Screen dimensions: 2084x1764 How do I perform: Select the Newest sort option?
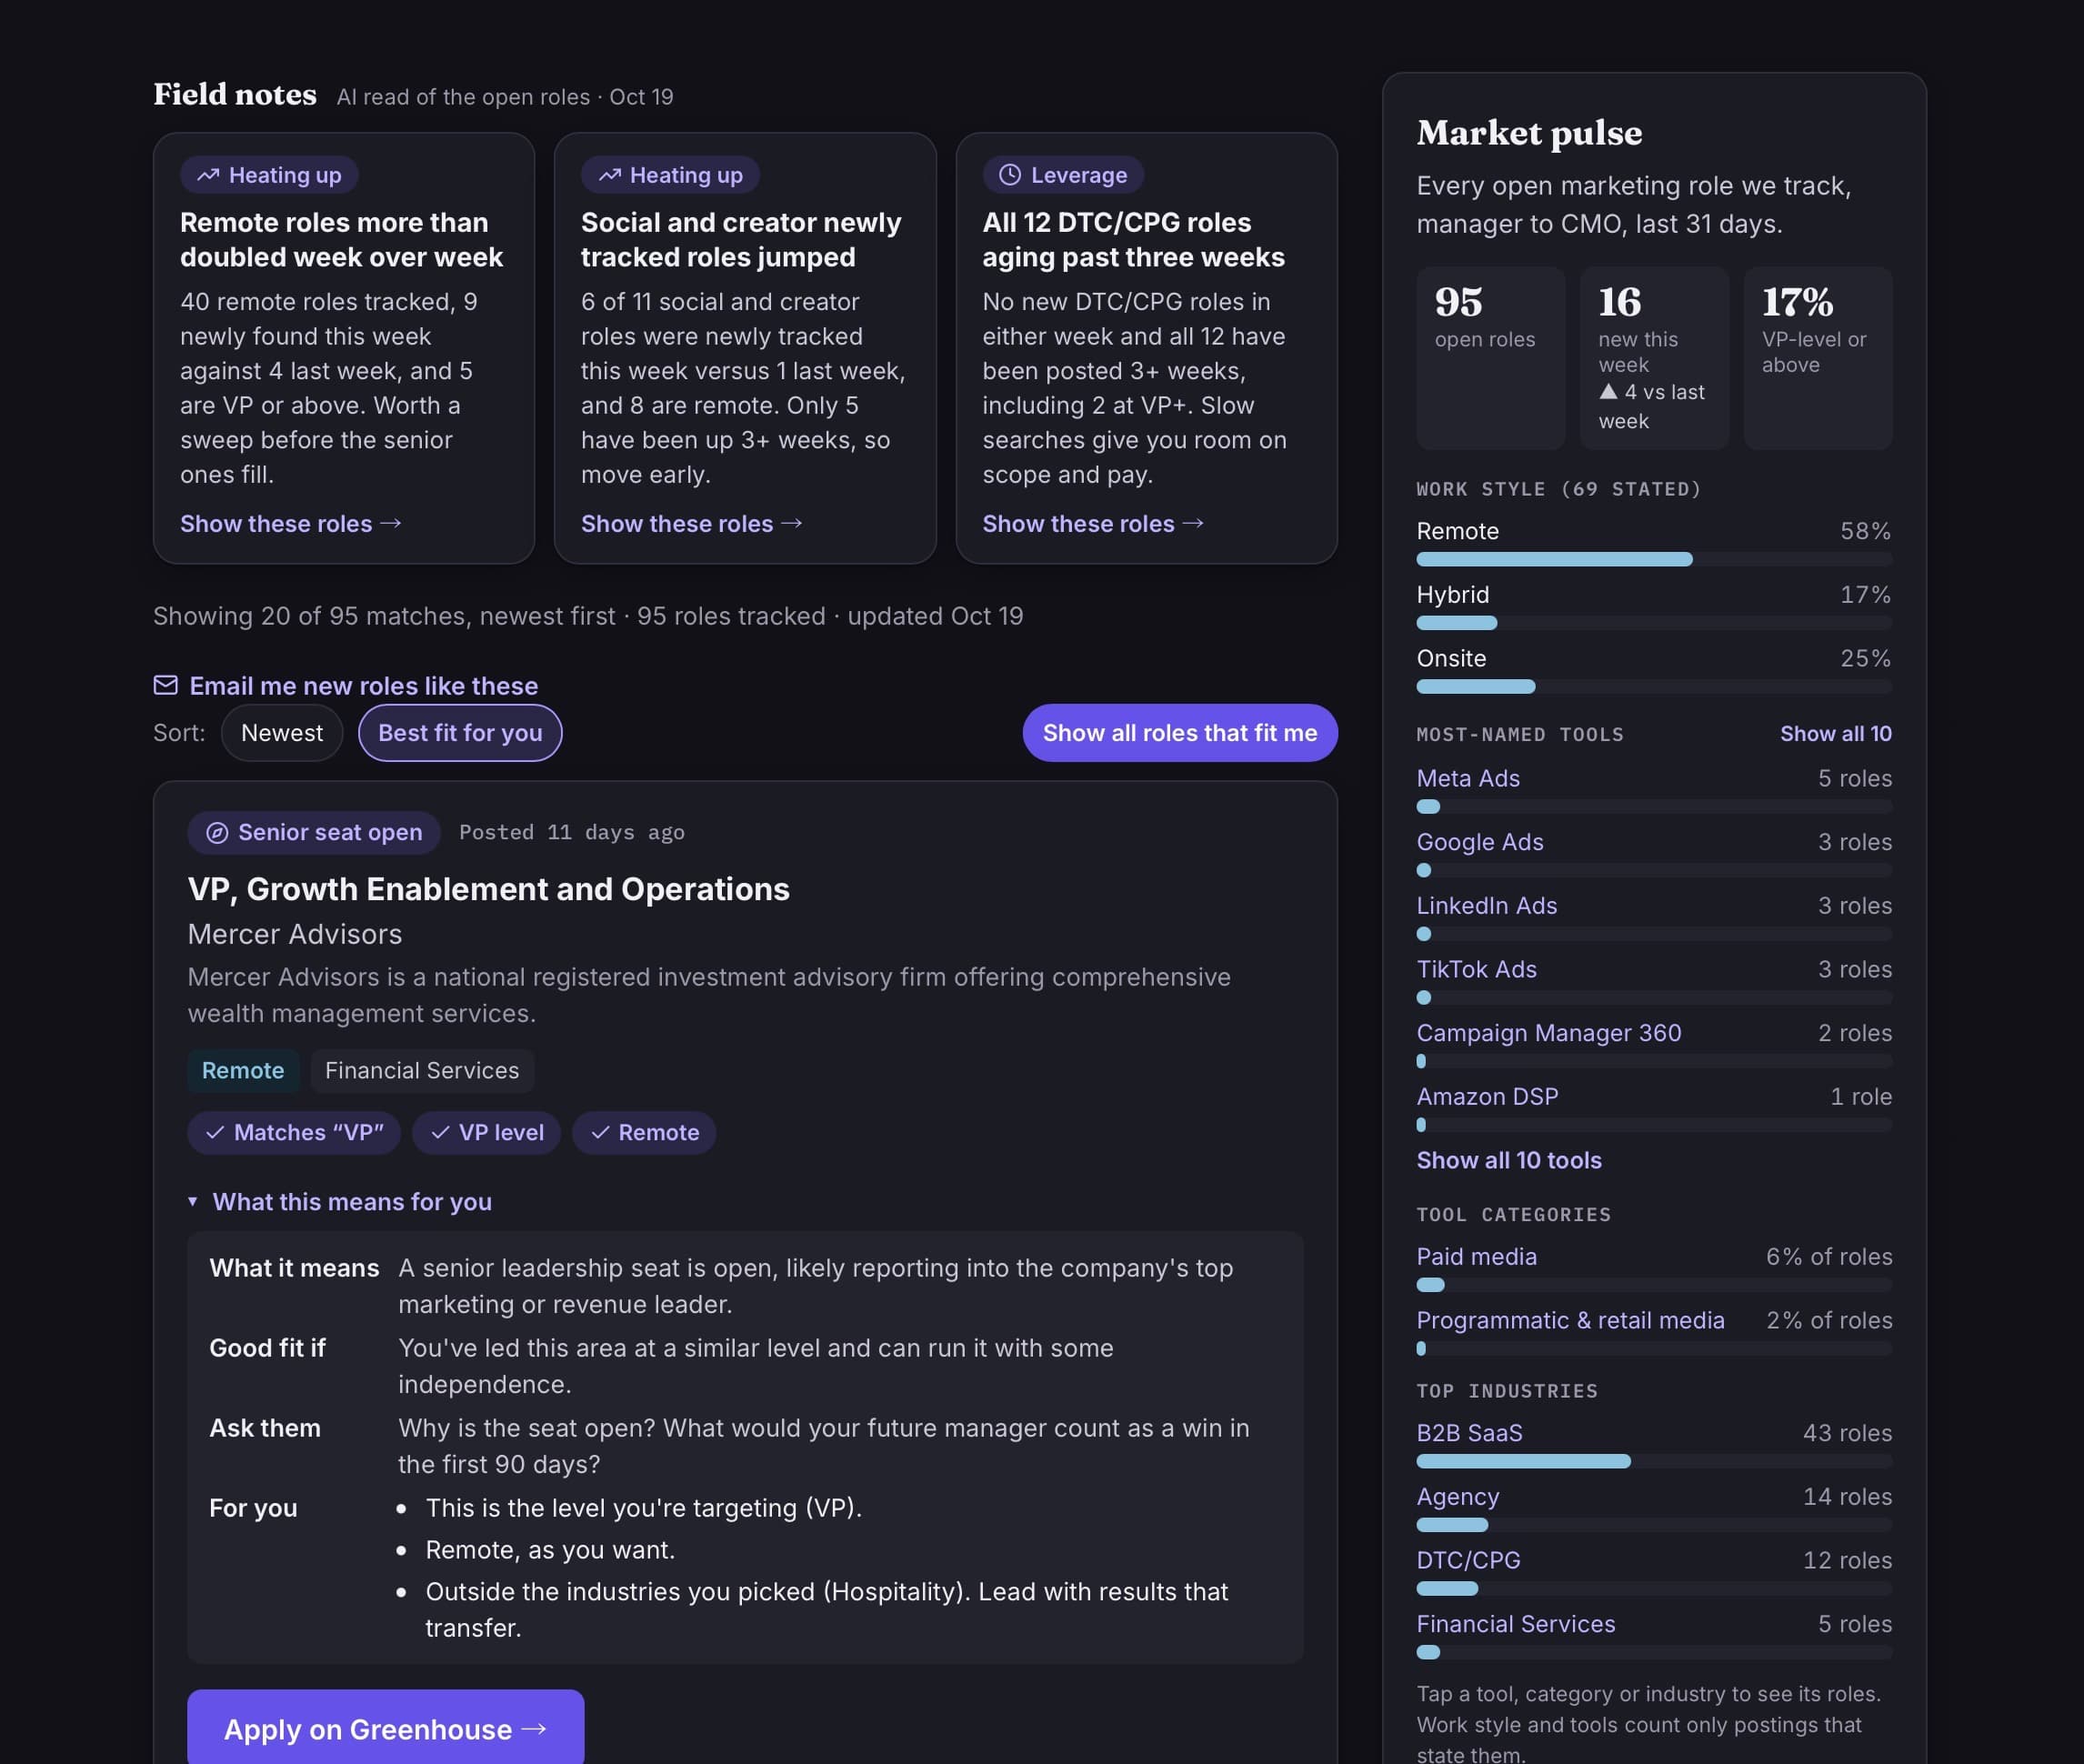[282, 733]
